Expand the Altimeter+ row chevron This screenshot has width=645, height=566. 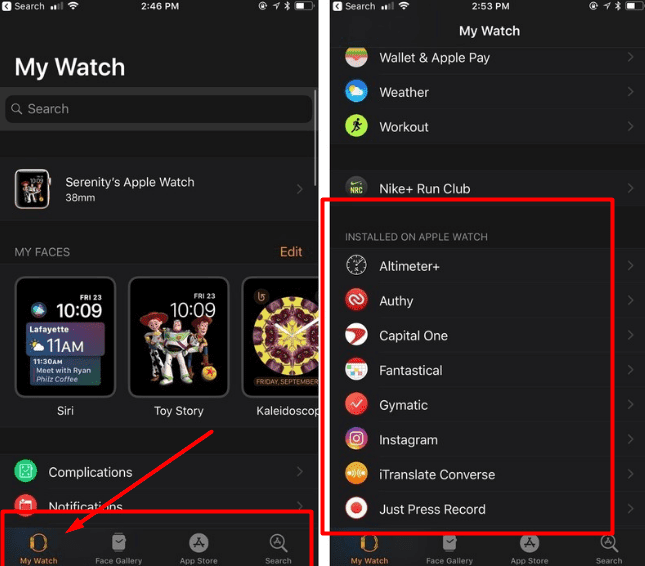click(630, 265)
